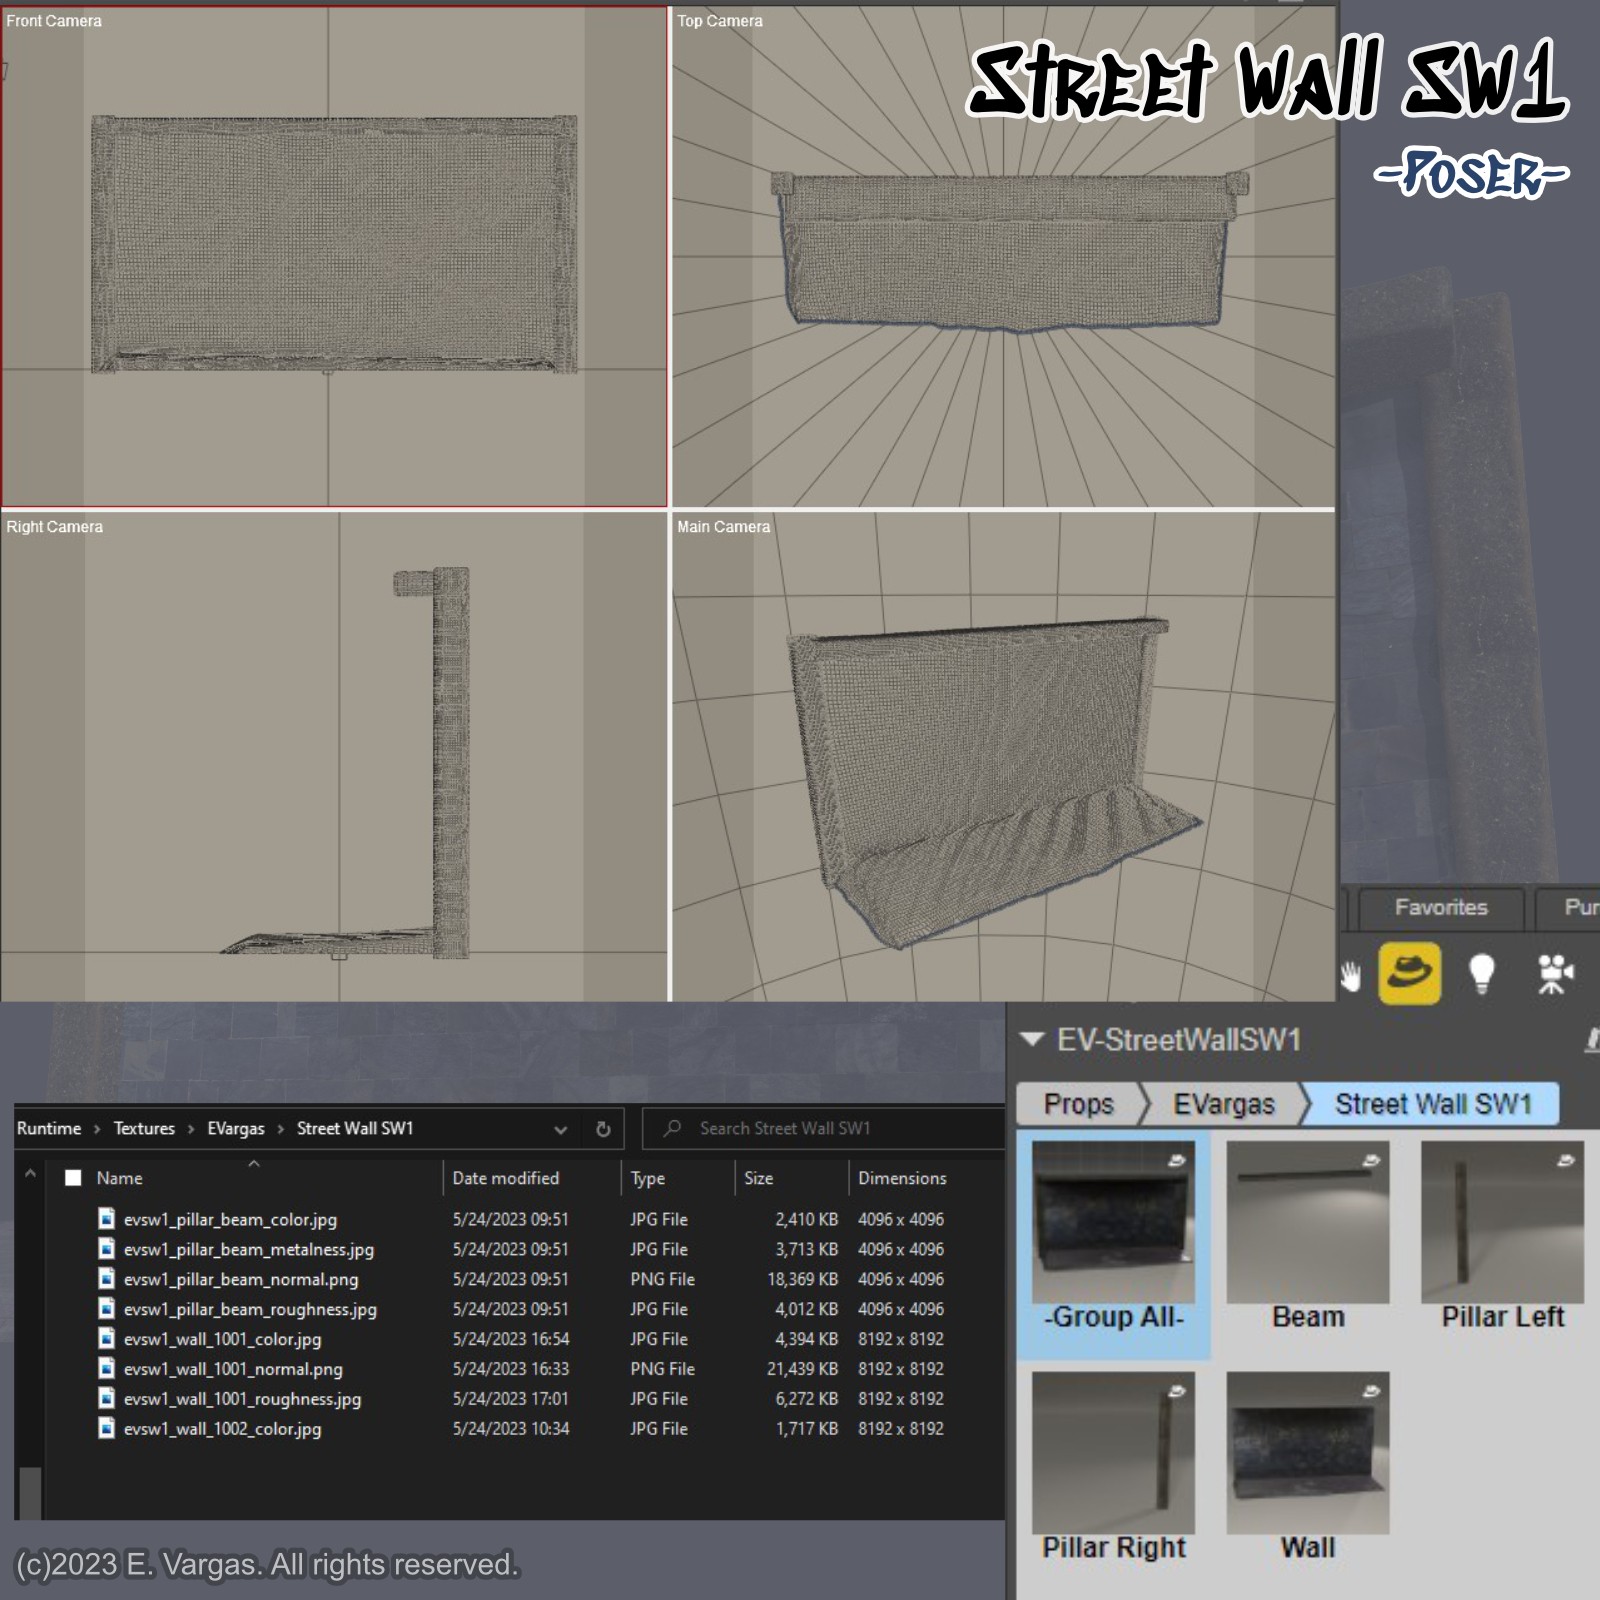Viewport: 1600px width, 1600px height.
Task: Sort files by Type column header
Action: 648,1178
